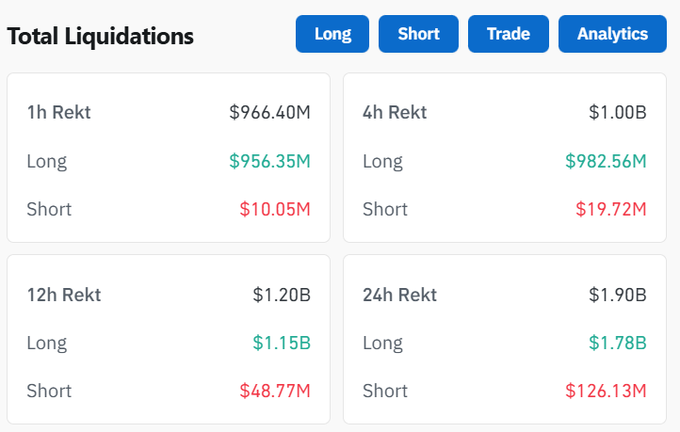Select the $10.05M short value

pyautogui.click(x=275, y=209)
